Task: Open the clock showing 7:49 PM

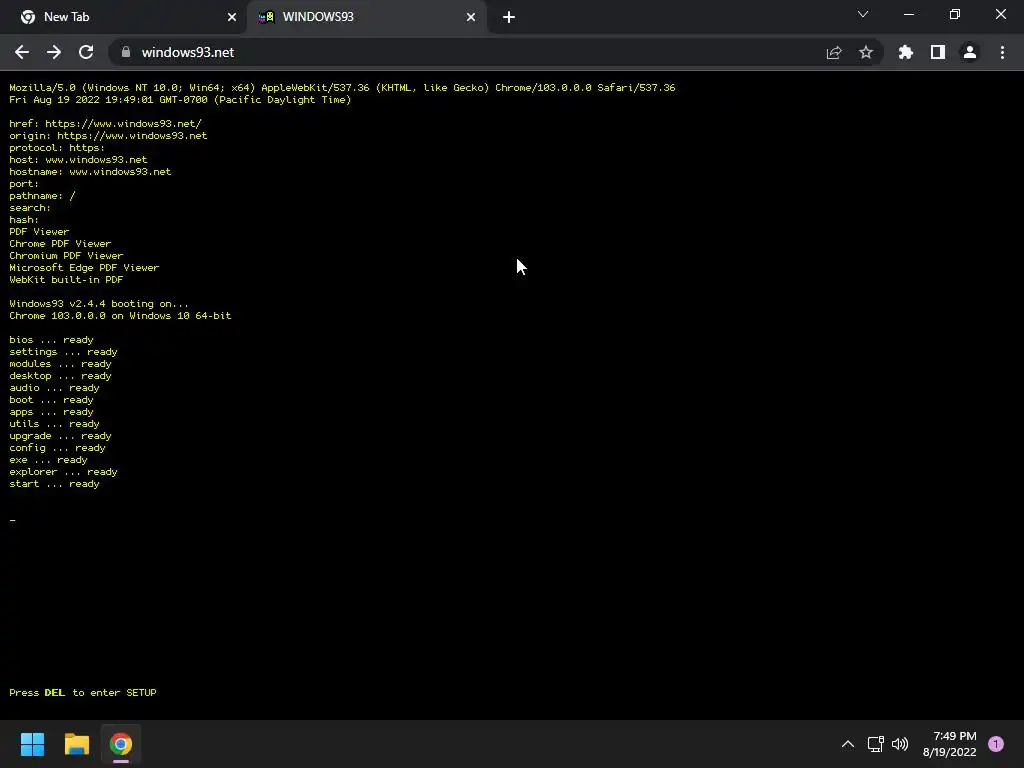Action: 950,744
